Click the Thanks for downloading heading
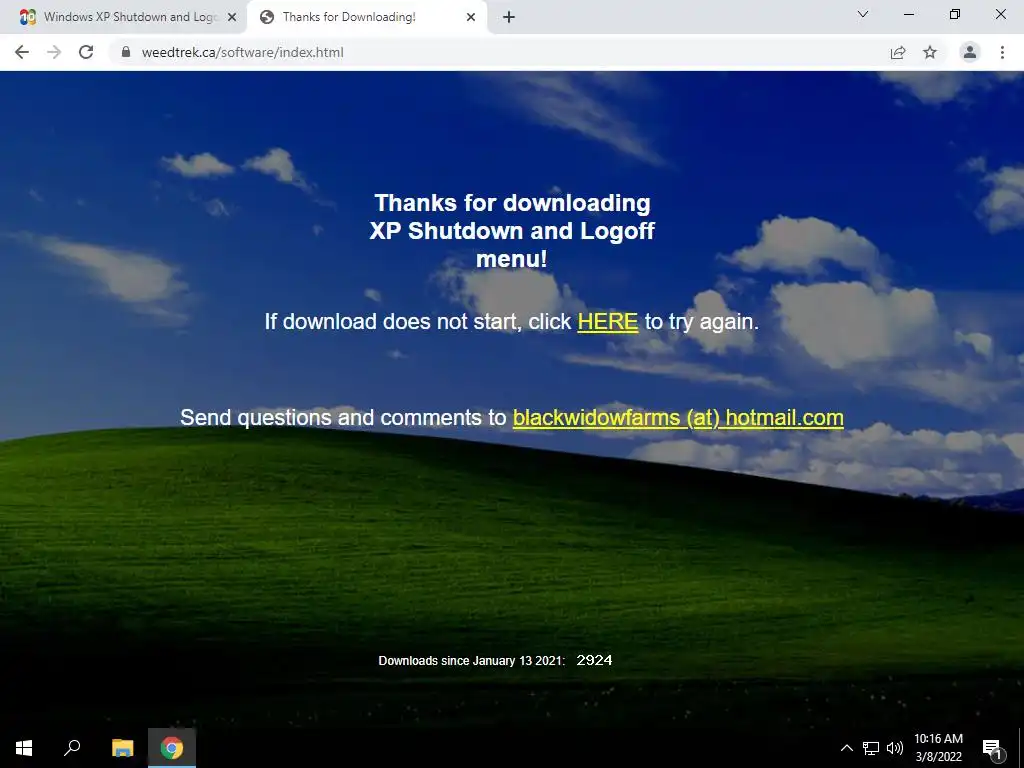 point(512,231)
